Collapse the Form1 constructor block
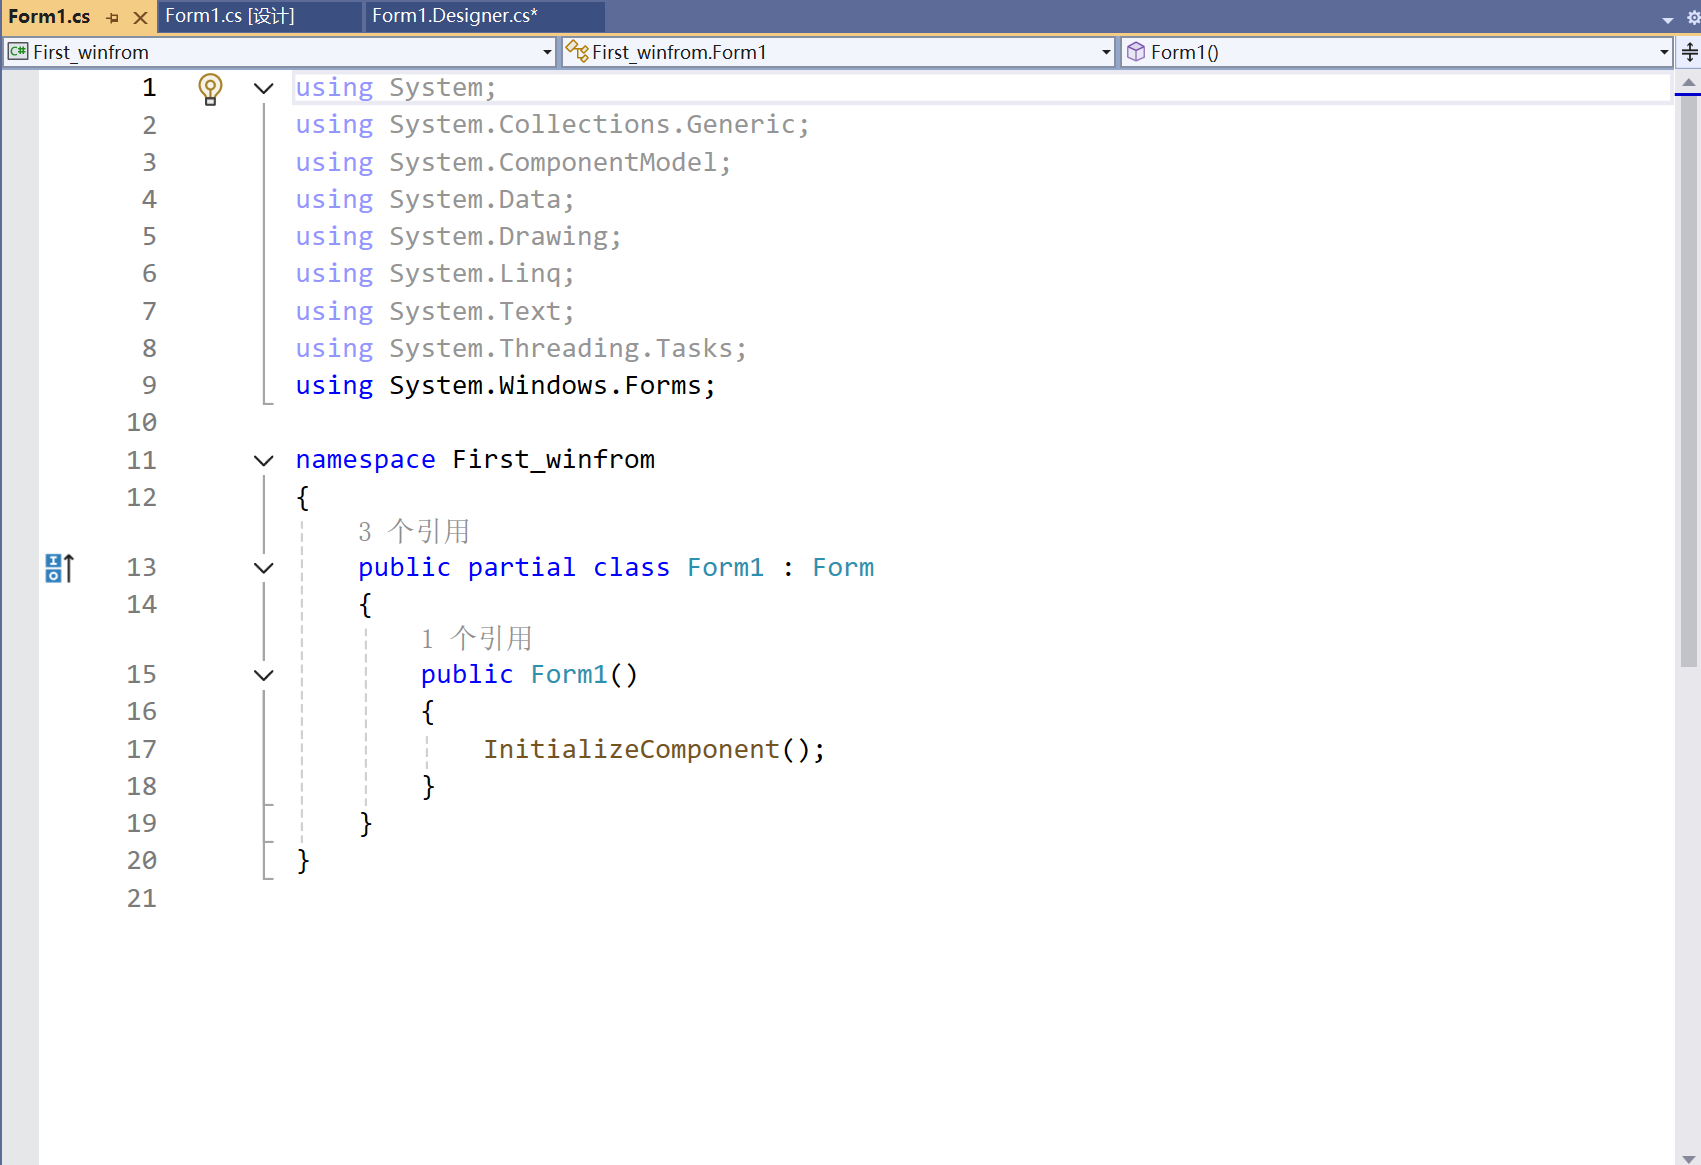This screenshot has height=1165, width=1701. click(x=263, y=675)
